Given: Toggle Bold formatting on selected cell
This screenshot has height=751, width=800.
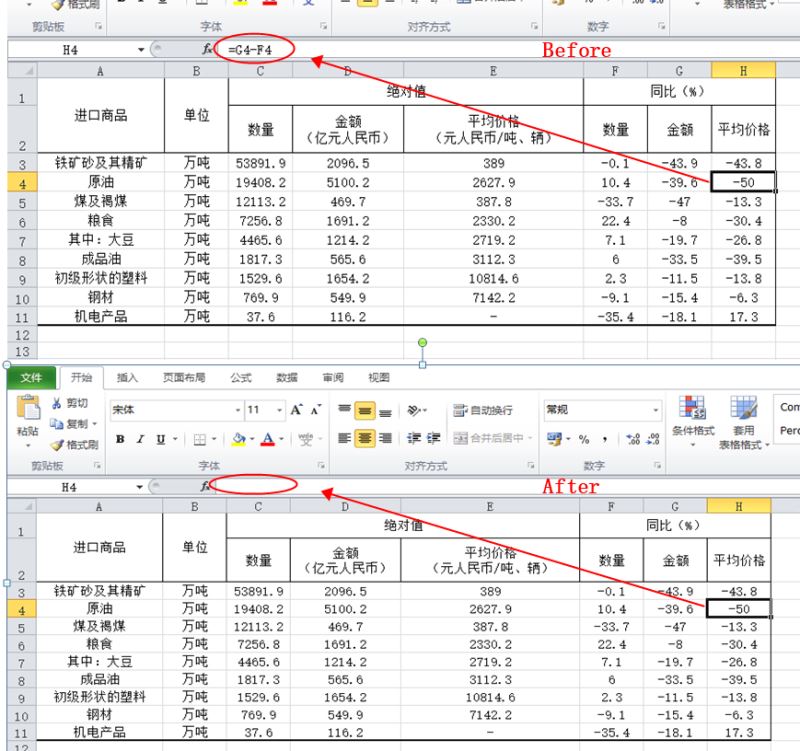Looking at the screenshot, I should (x=118, y=436).
